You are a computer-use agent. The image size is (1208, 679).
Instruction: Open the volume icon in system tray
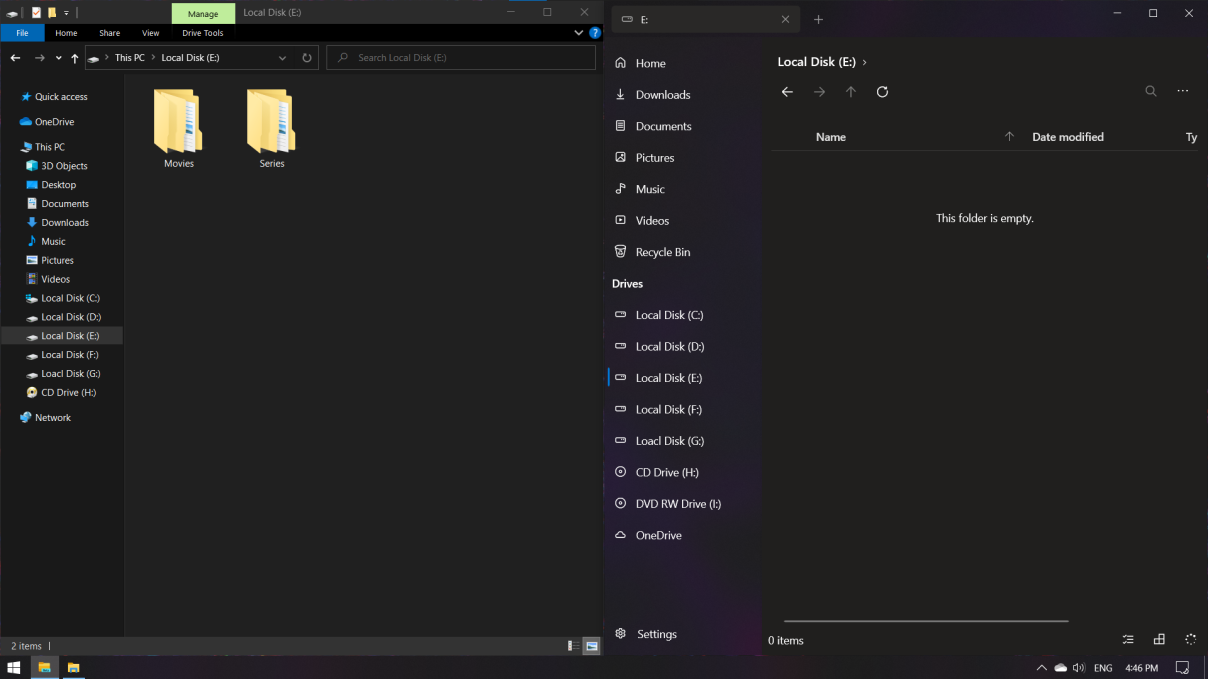1080,667
